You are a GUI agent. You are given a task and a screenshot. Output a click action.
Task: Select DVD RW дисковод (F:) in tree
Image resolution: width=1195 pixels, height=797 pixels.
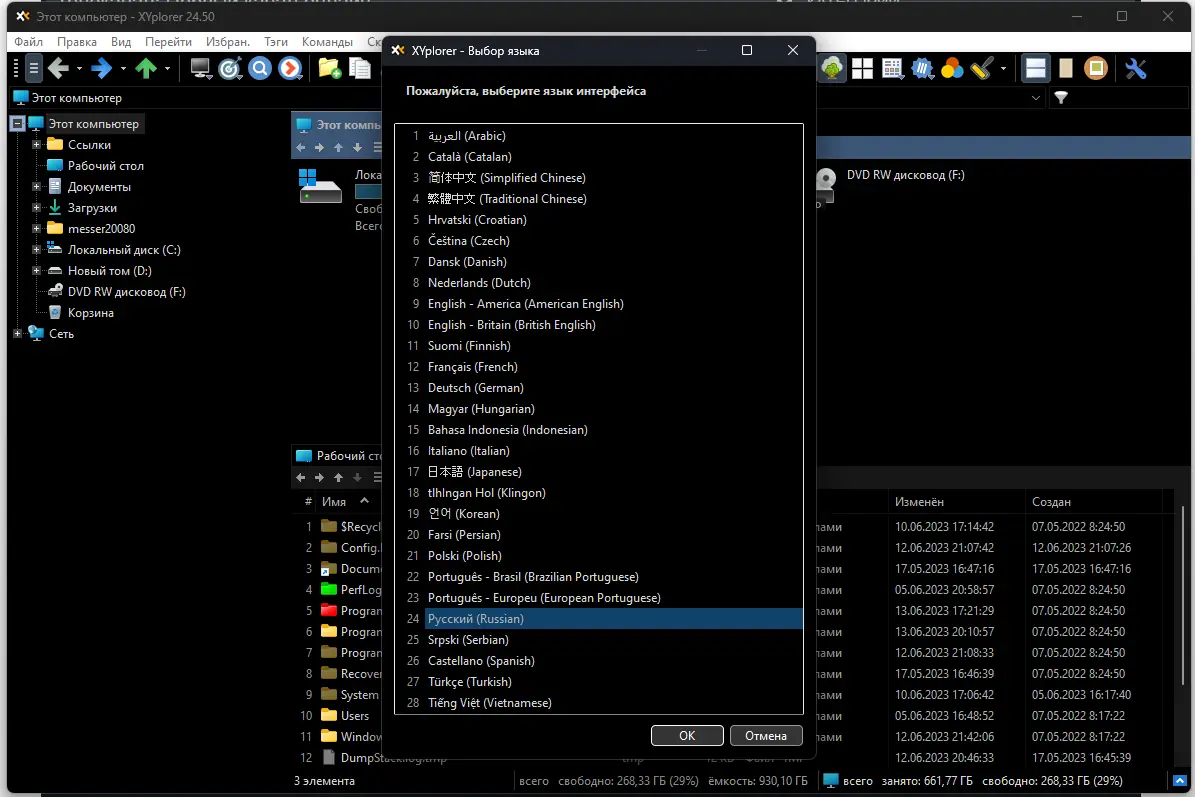pos(127,292)
